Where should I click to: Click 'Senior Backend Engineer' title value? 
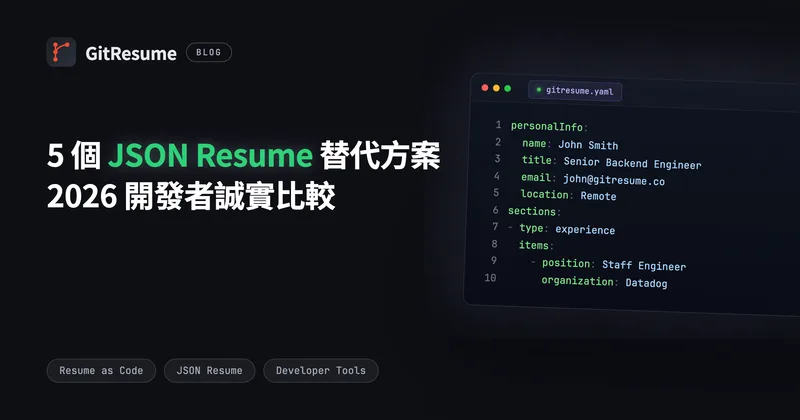(633, 163)
